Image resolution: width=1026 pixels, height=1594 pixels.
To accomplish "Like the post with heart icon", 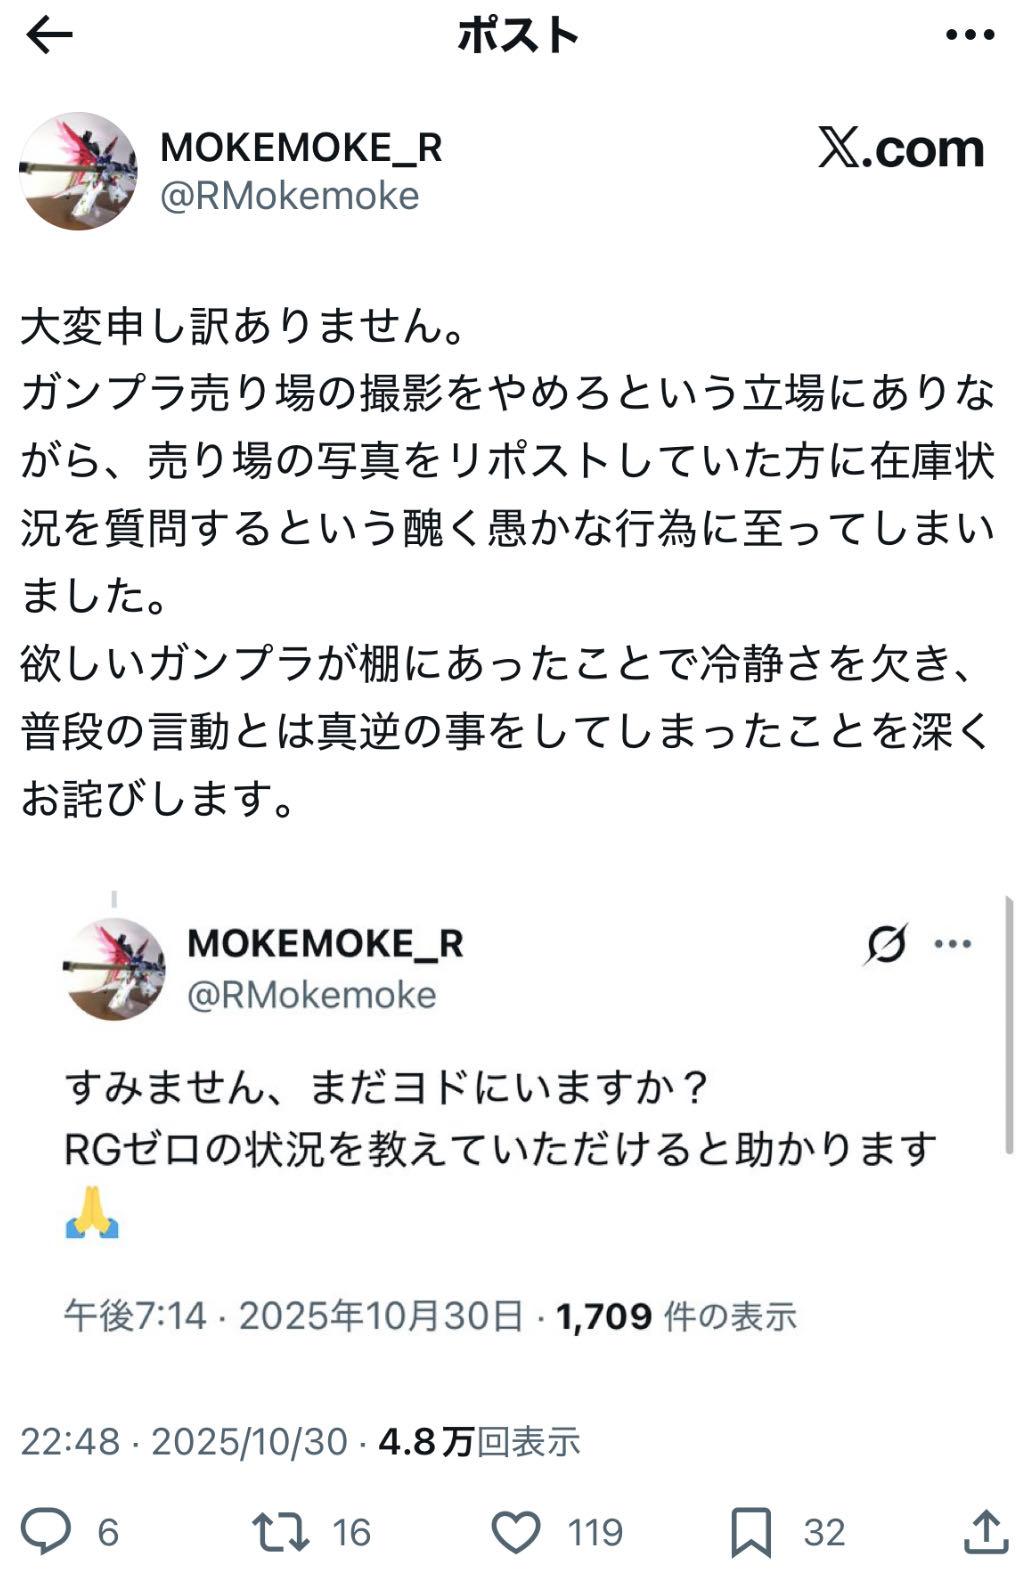I will pos(516,1531).
